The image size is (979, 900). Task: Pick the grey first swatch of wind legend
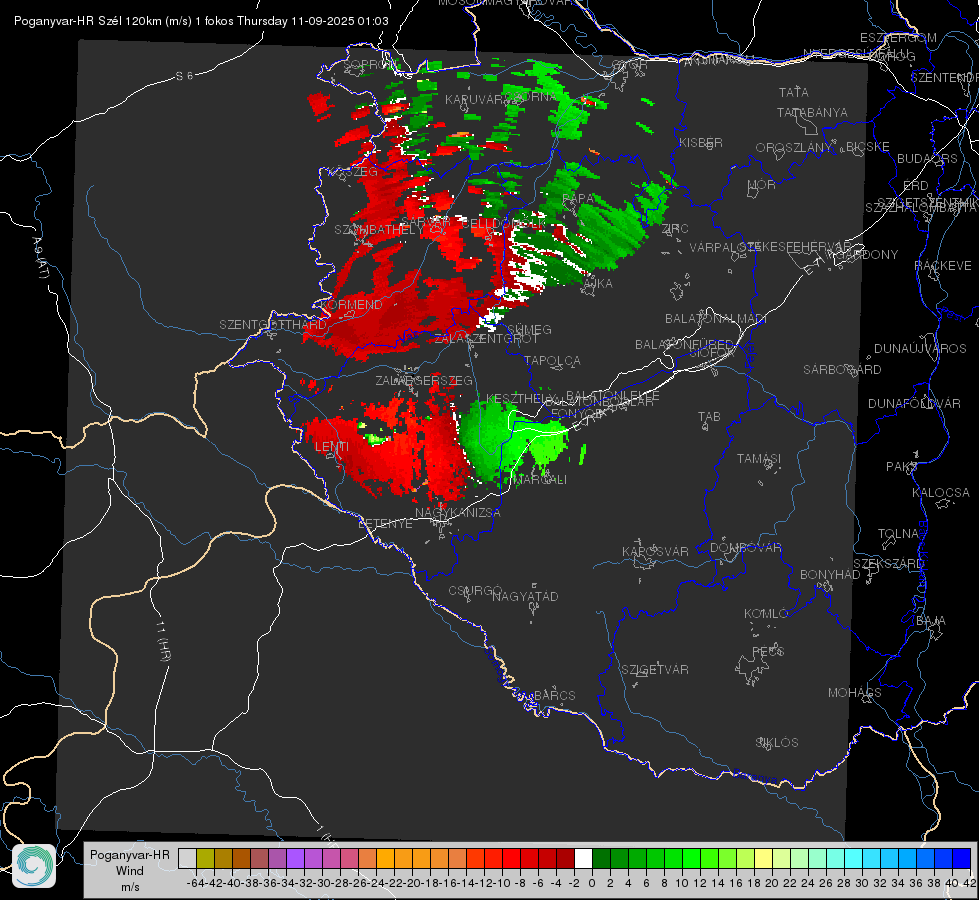[x=187, y=858]
